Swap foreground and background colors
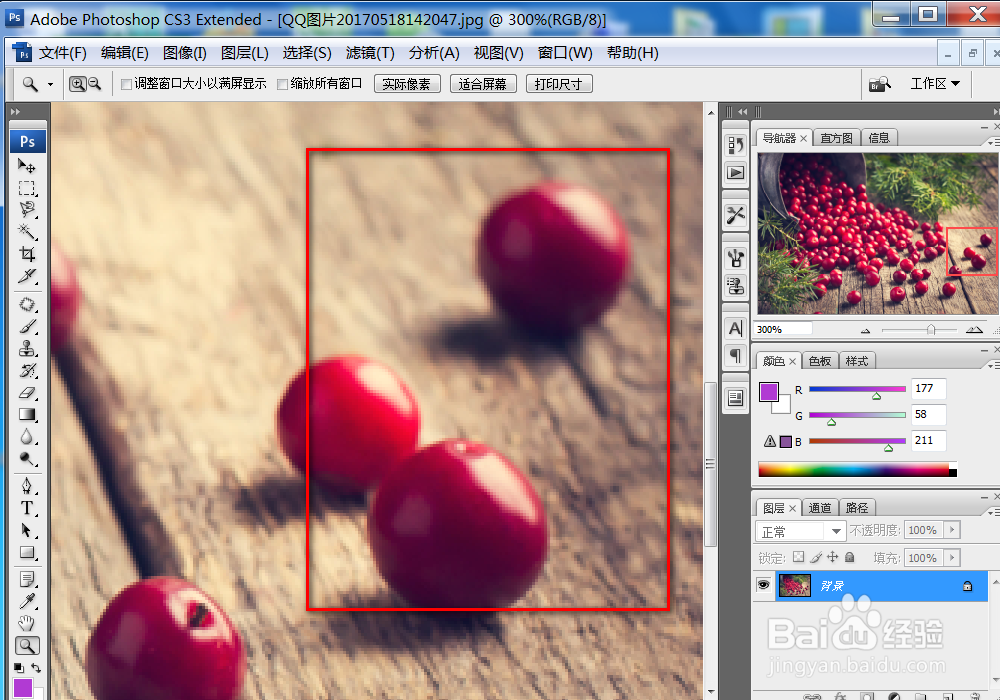Screen dimensions: 1000x700 (x=36, y=668)
